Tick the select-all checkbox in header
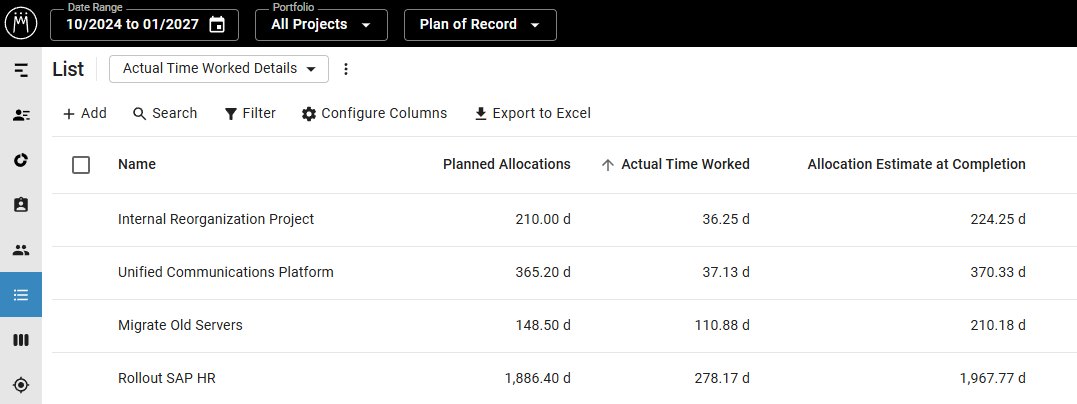This screenshot has width=1077, height=404. click(81, 165)
